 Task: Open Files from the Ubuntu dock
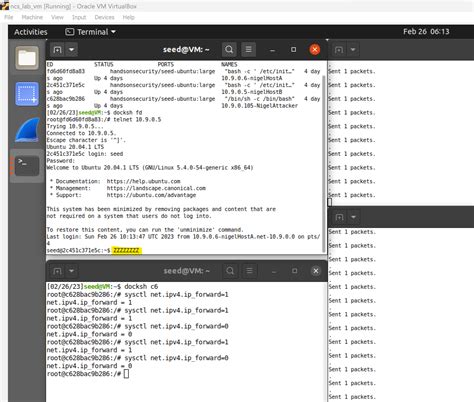(27, 58)
